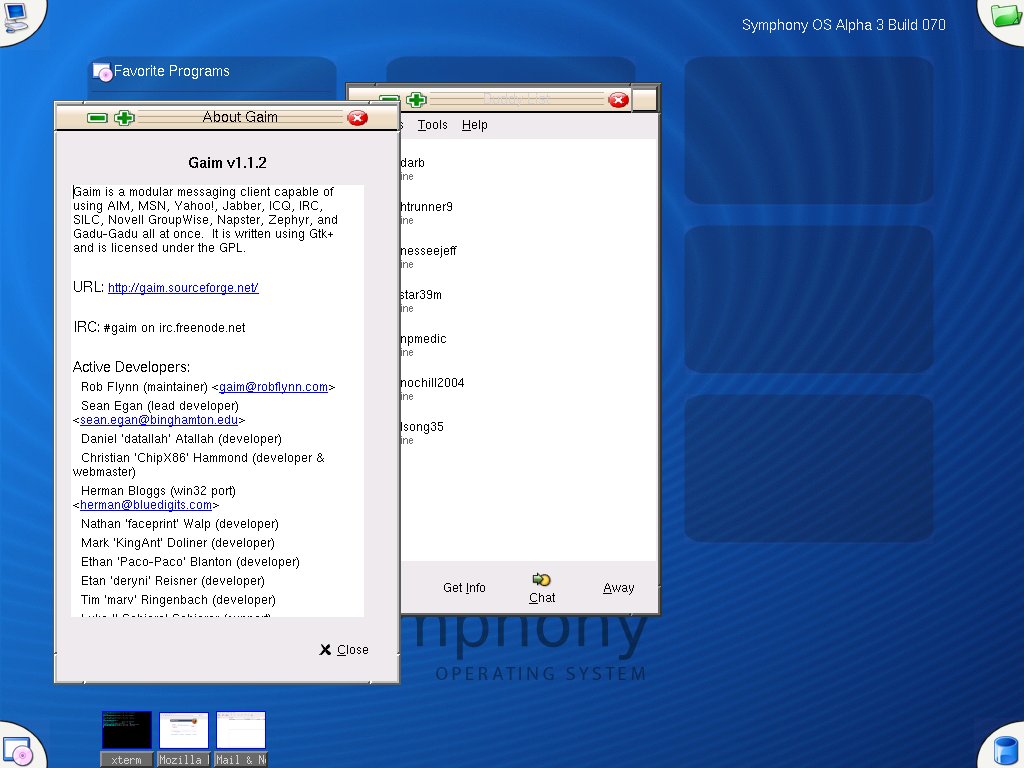Maximize the Buddy List window
This screenshot has width=1024, height=768.
[x=416, y=100]
